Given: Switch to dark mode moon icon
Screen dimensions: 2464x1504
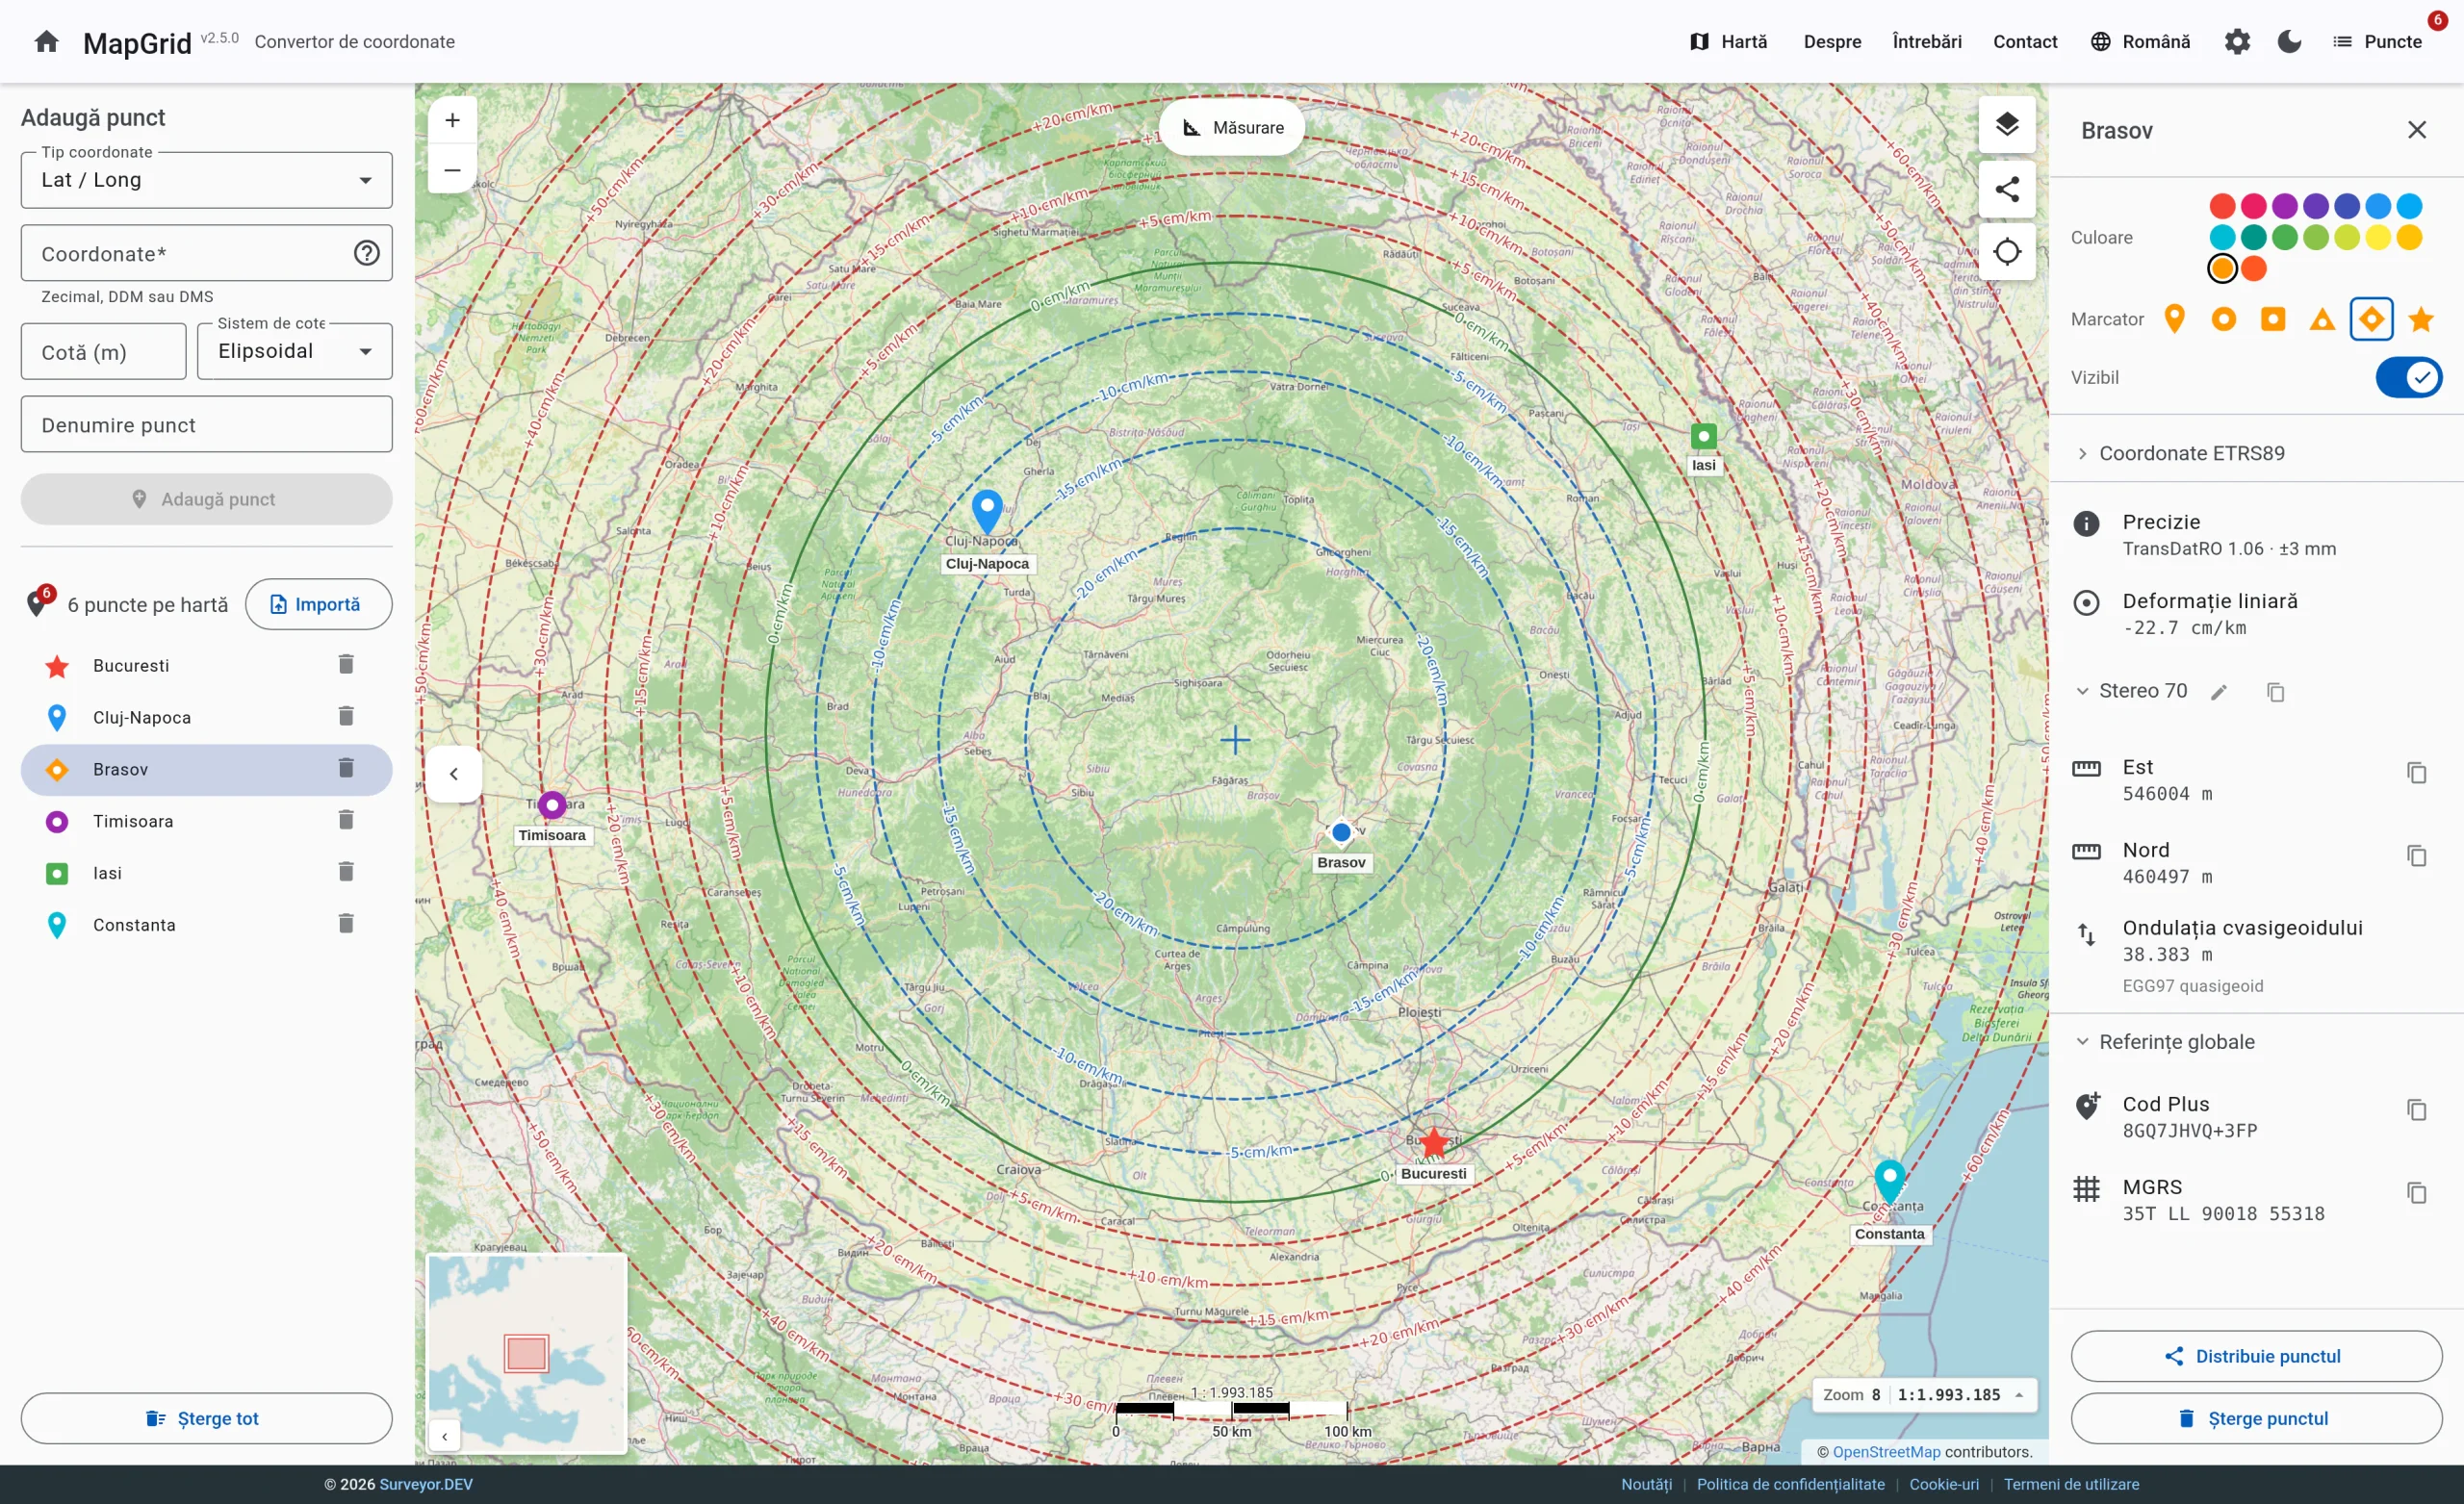Looking at the screenshot, I should (2289, 41).
